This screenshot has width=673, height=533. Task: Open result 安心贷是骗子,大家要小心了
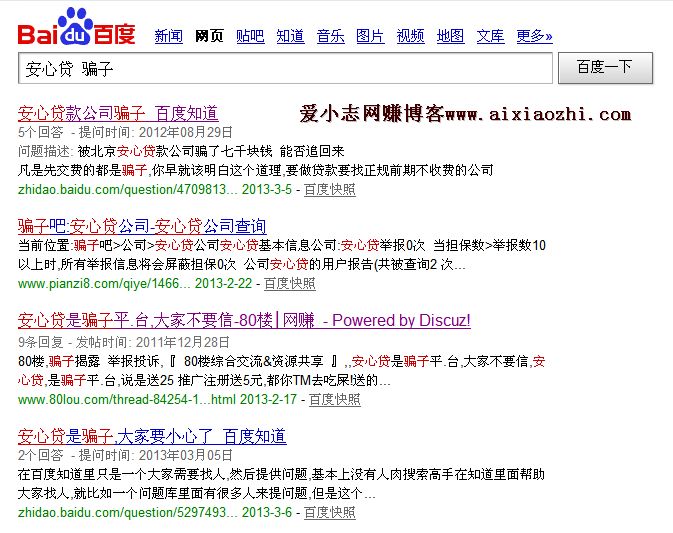[x=152, y=436]
